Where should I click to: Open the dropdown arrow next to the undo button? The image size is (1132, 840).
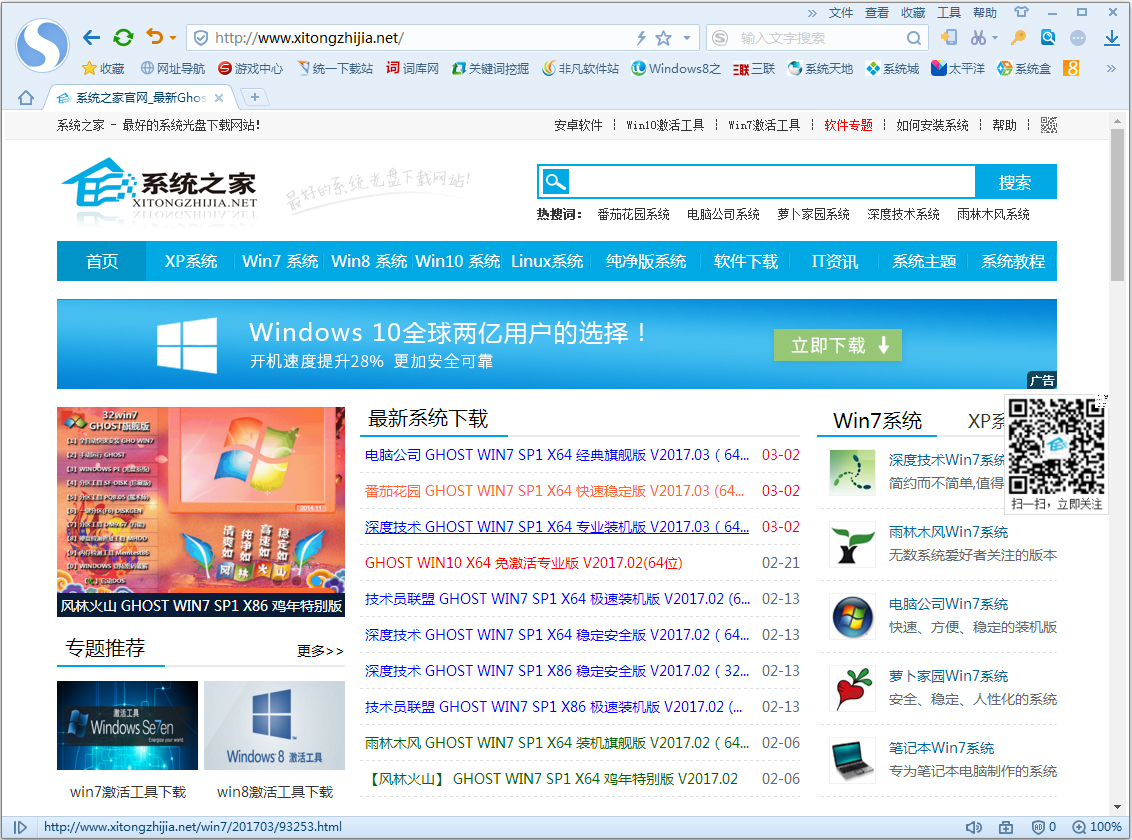(173, 38)
